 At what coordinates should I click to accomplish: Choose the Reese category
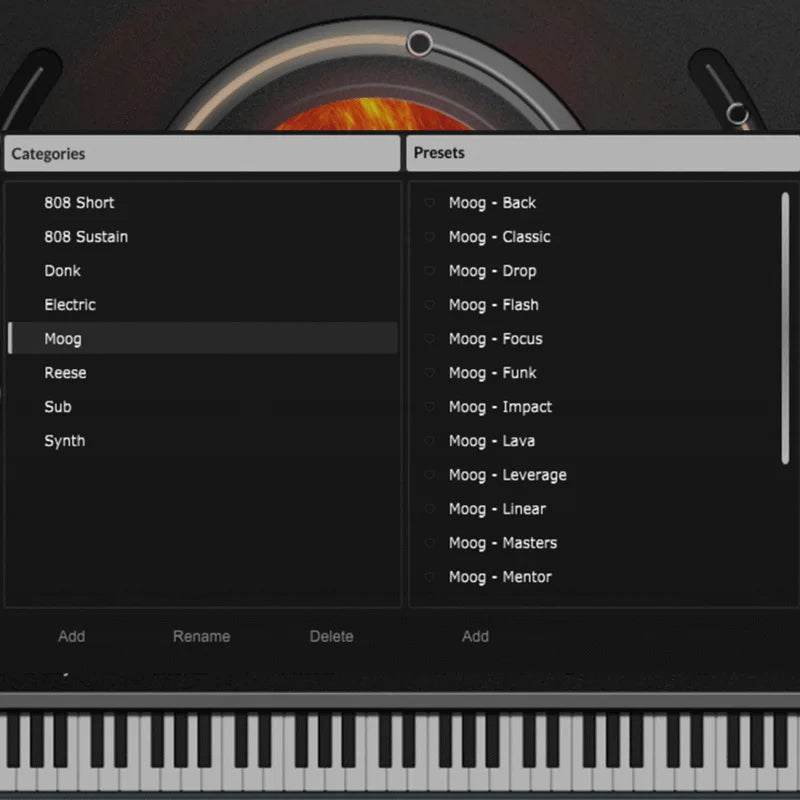pyautogui.click(x=65, y=373)
